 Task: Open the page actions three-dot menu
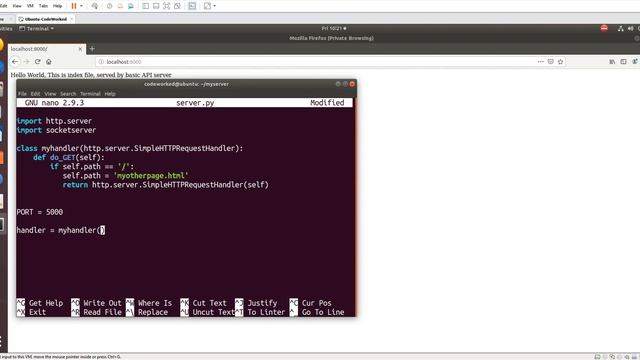(x=540, y=62)
